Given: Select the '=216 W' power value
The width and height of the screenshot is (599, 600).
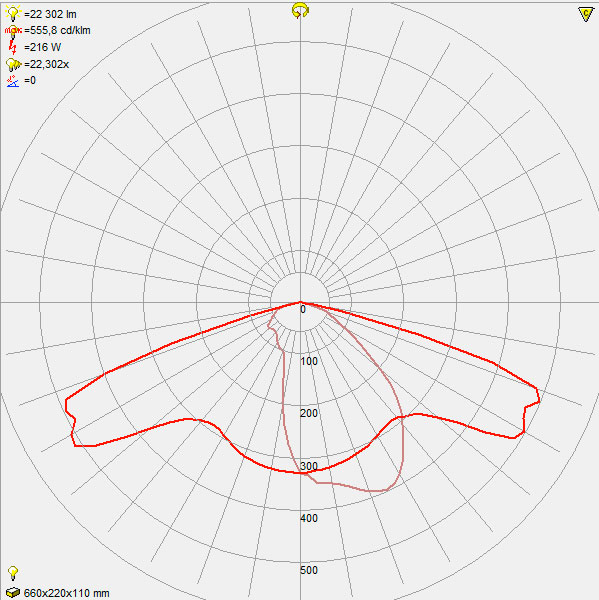Looking at the screenshot, I should [x=42, y=47].
